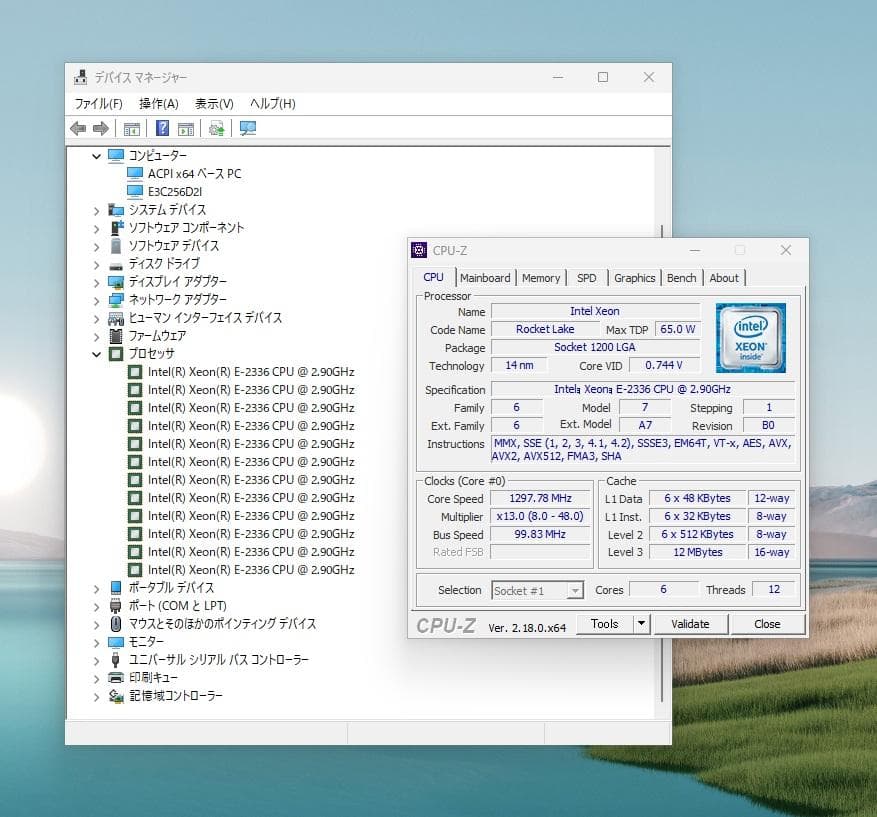Open the ヘルプ(H) menu
Viewport: 877px width, 817px height.
273,103
